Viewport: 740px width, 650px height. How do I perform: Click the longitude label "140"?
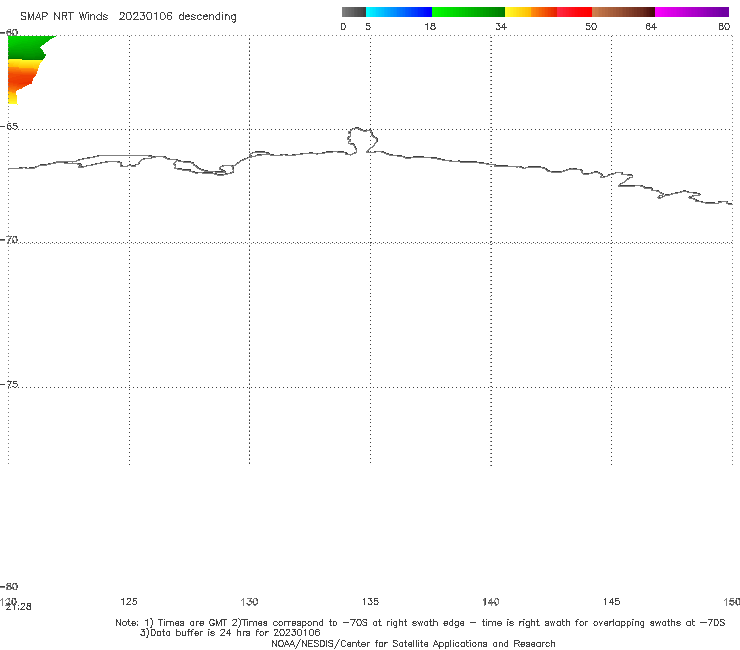point(491,601)
